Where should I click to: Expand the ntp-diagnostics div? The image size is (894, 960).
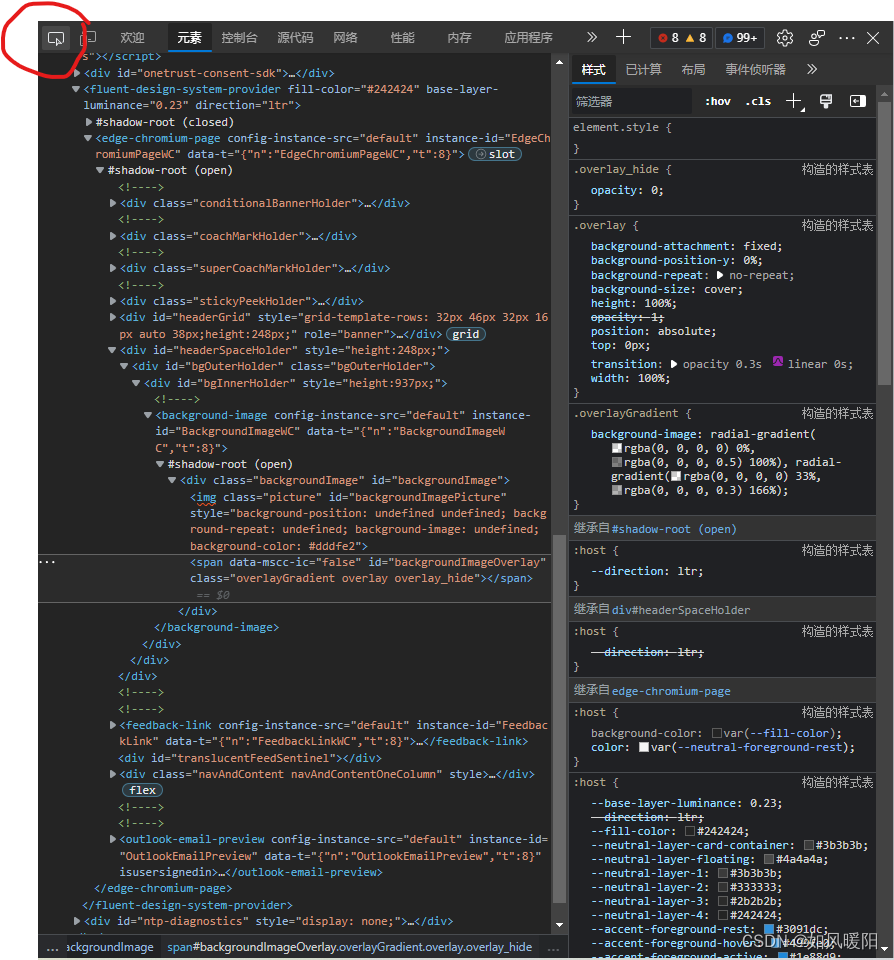tap(77, 921)
